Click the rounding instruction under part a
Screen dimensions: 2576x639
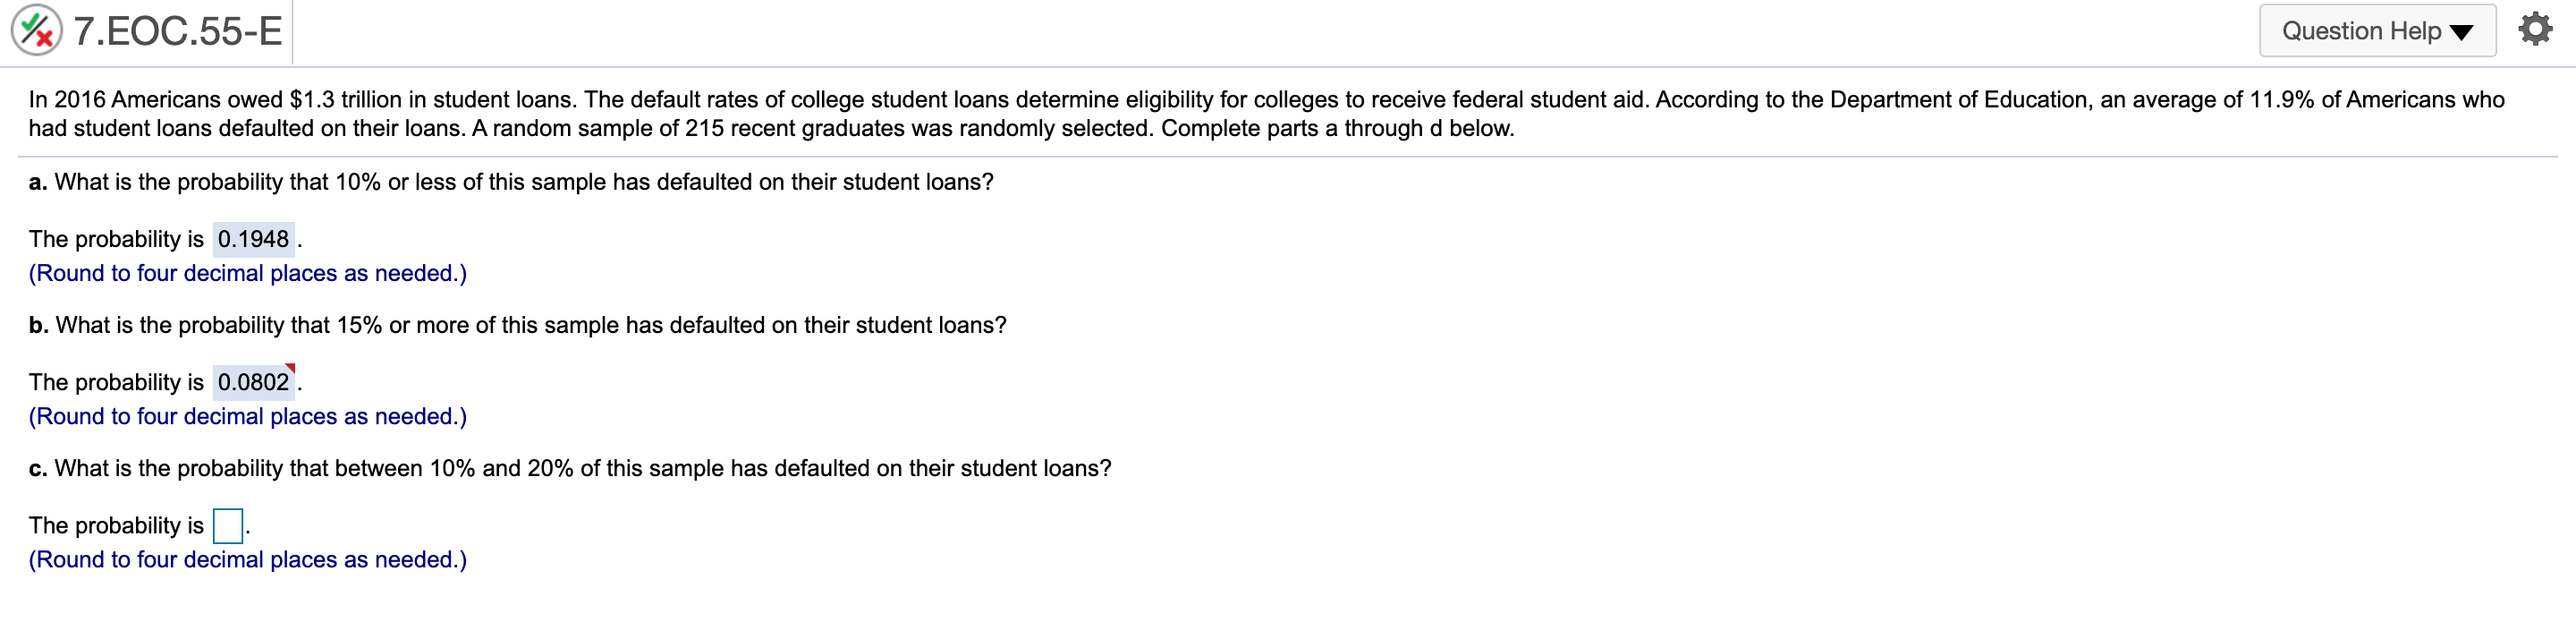(x=247, y=273)
